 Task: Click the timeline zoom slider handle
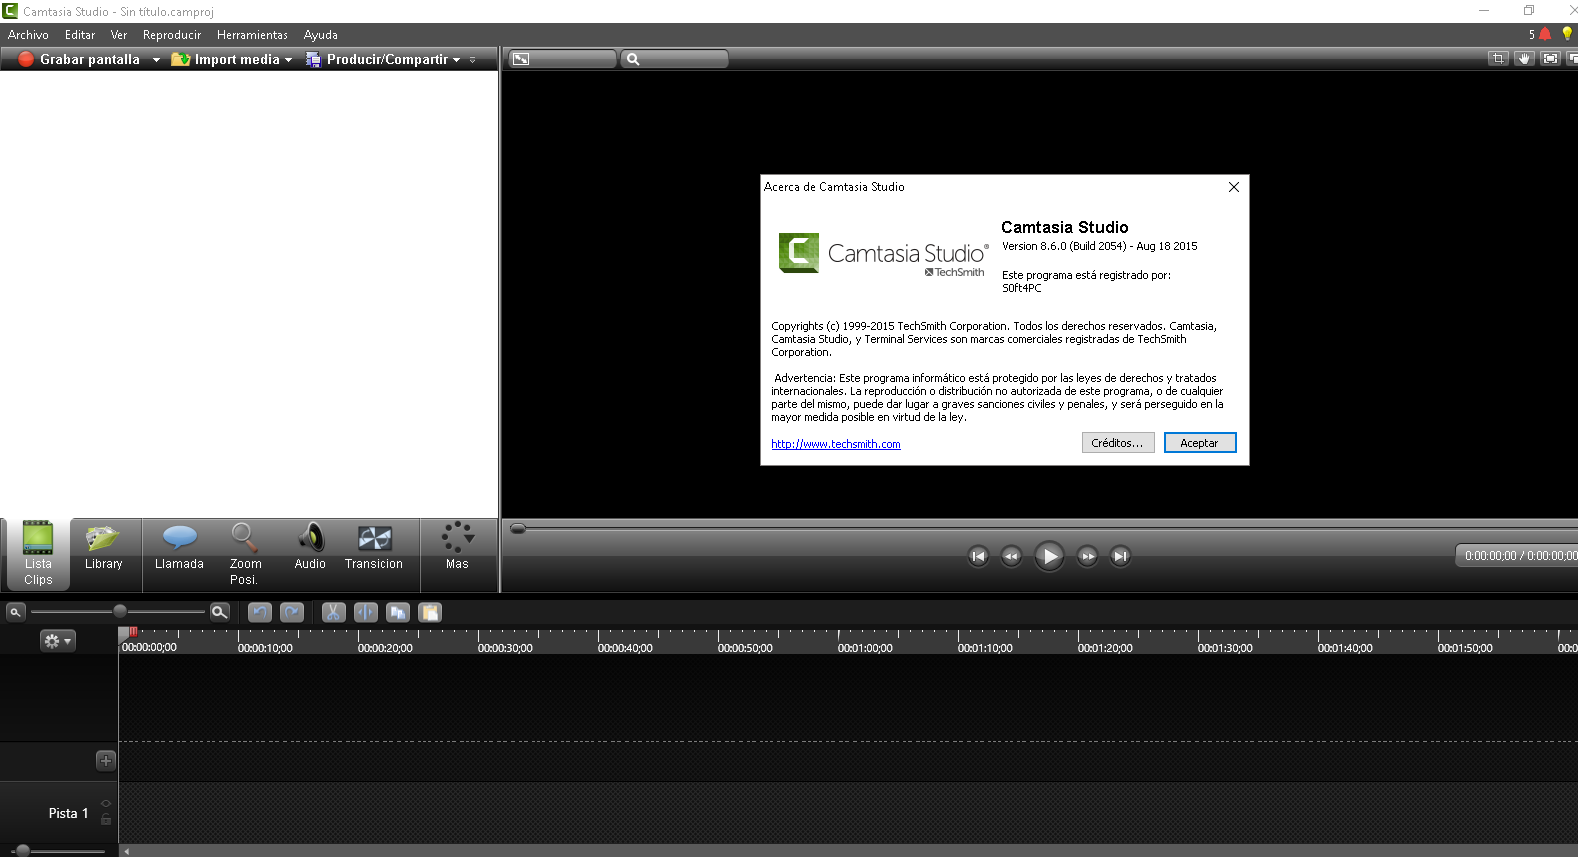pyautogui.click(x=120, y=611)
